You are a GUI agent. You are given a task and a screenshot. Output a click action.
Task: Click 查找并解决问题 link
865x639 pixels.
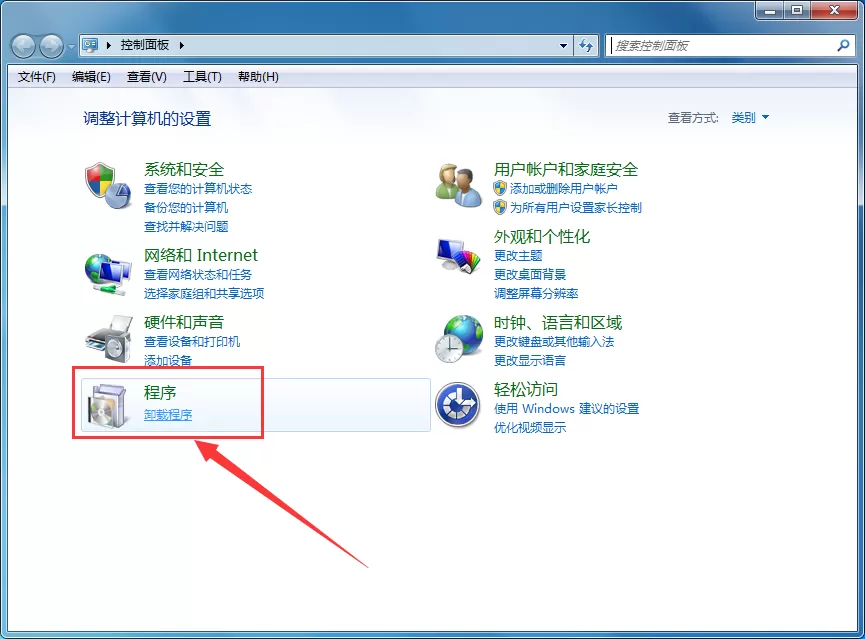coord(186,226)
